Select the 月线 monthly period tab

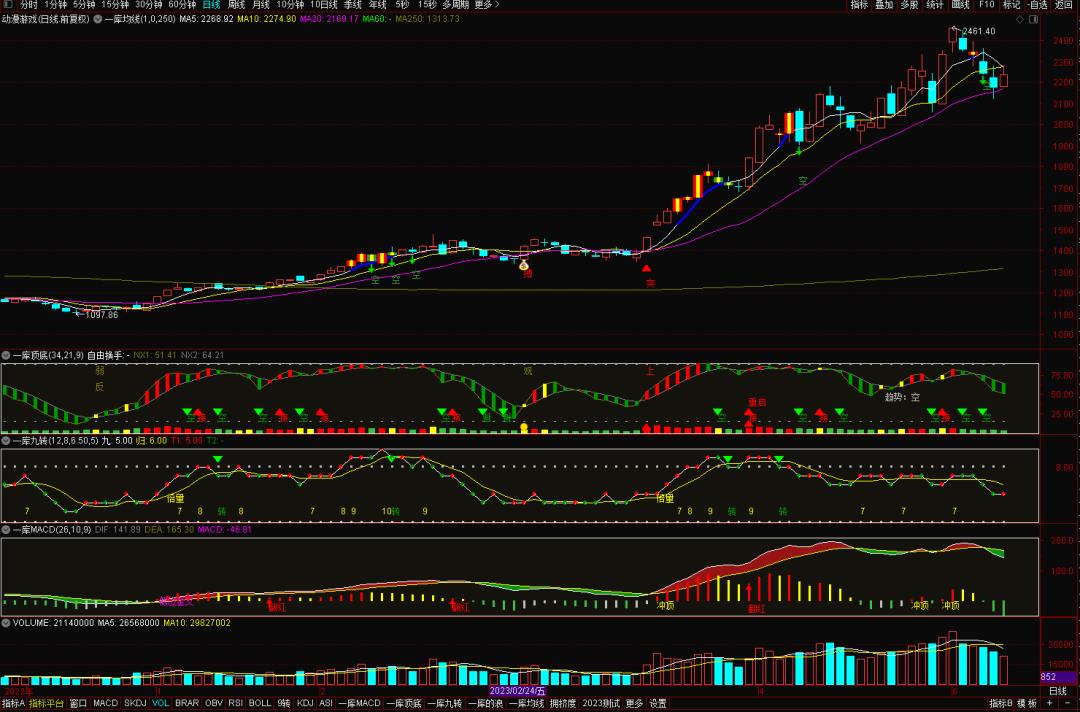click(261, 4)
